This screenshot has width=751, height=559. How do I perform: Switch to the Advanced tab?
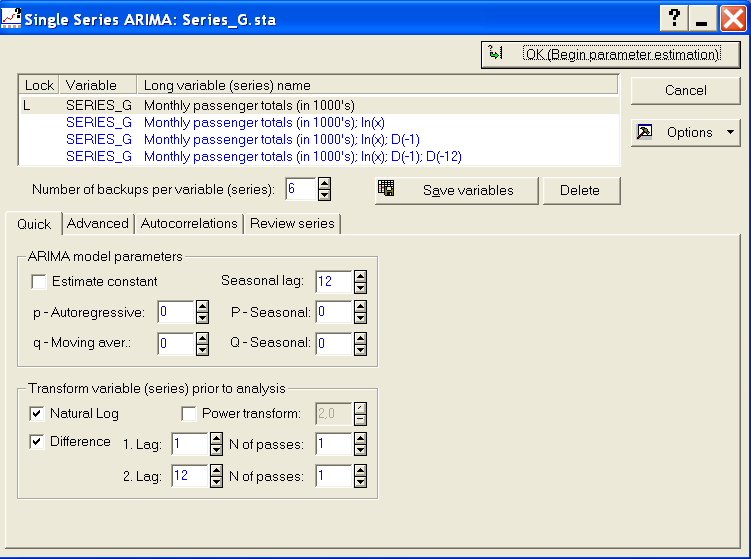tap(97, 223)
